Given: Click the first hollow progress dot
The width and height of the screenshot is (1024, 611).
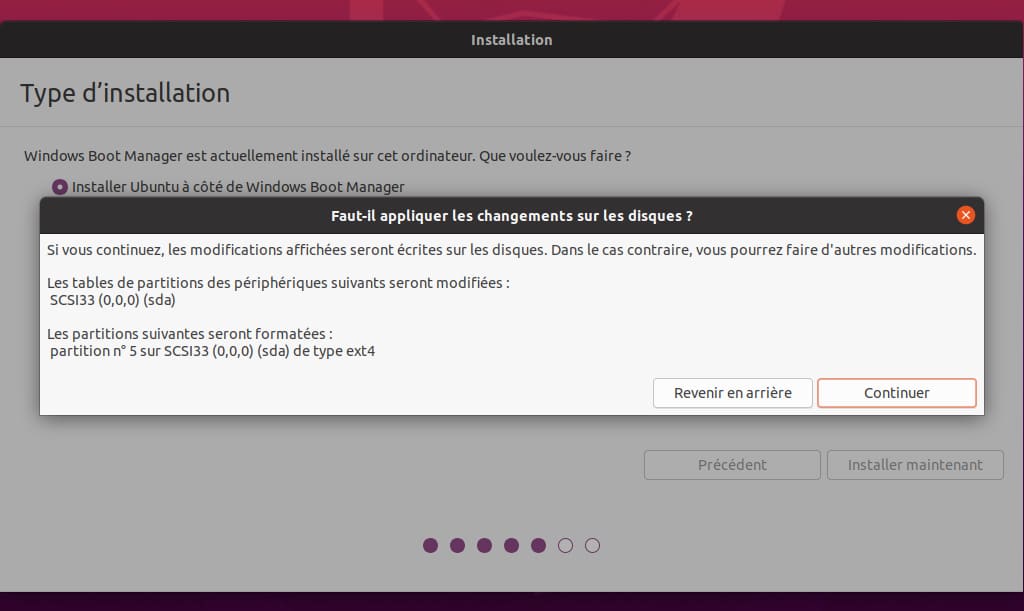Looking at the screenshot, I should pos(566,545).
